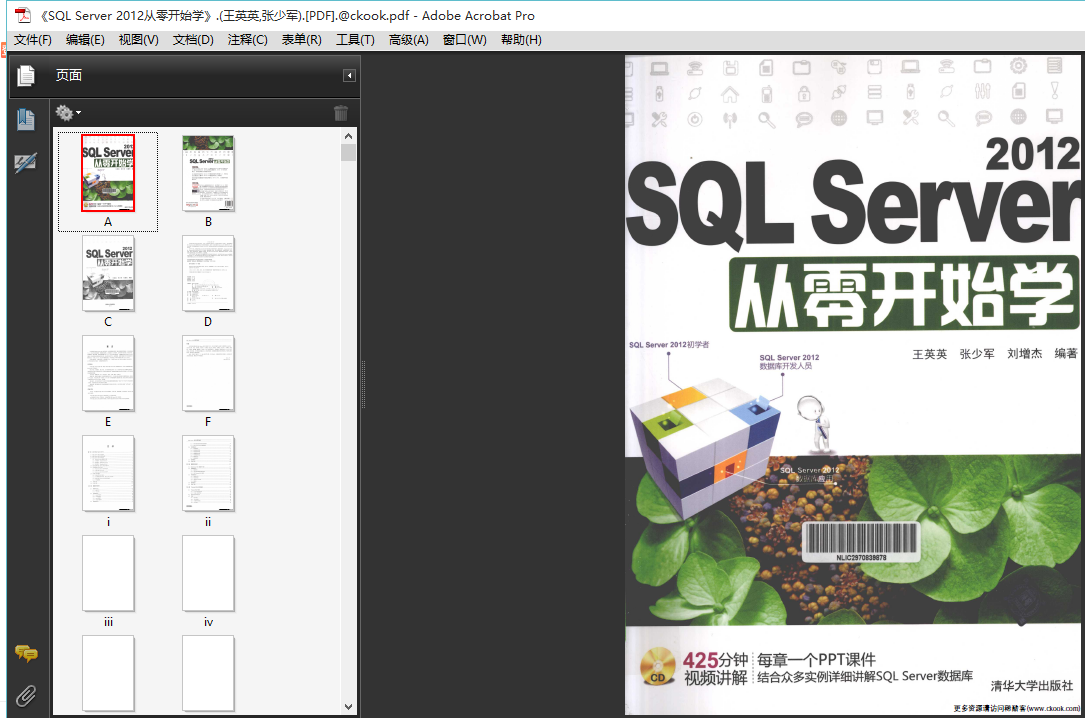Select page thumbnail ii
The width and height of the screenshot is (1085, 718).
click(208, 473)
